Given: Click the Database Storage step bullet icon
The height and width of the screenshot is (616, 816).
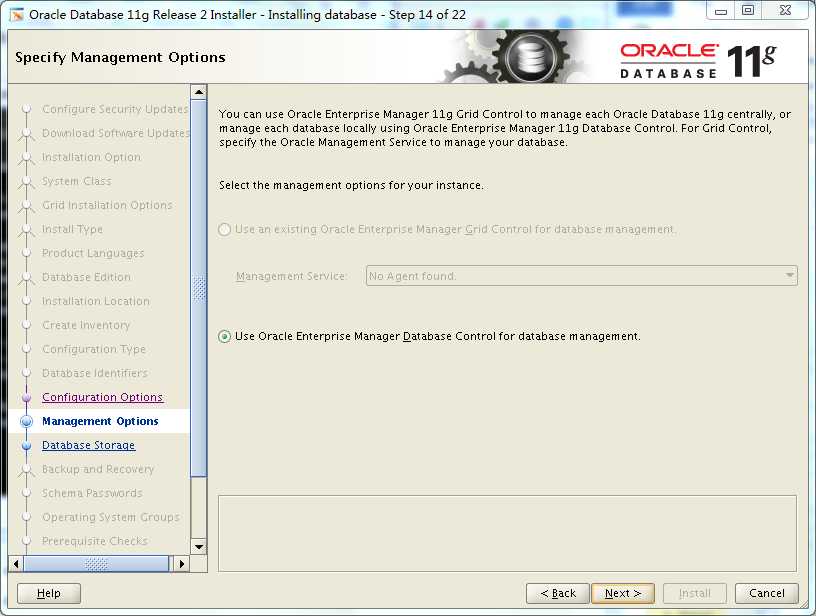Looking at the screenshot, I should [27, 445].
